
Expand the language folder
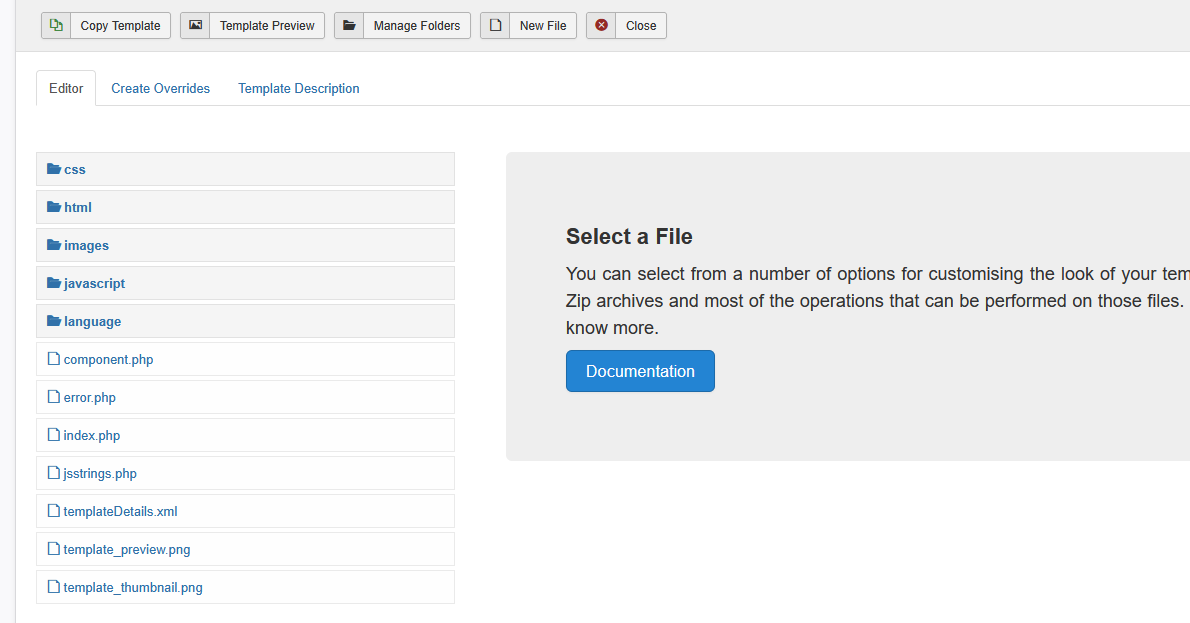coord(91,322)
